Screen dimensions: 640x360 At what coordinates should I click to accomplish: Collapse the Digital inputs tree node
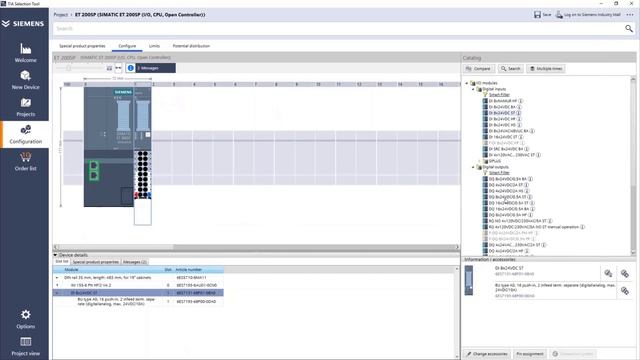click(x=473, y=89)
